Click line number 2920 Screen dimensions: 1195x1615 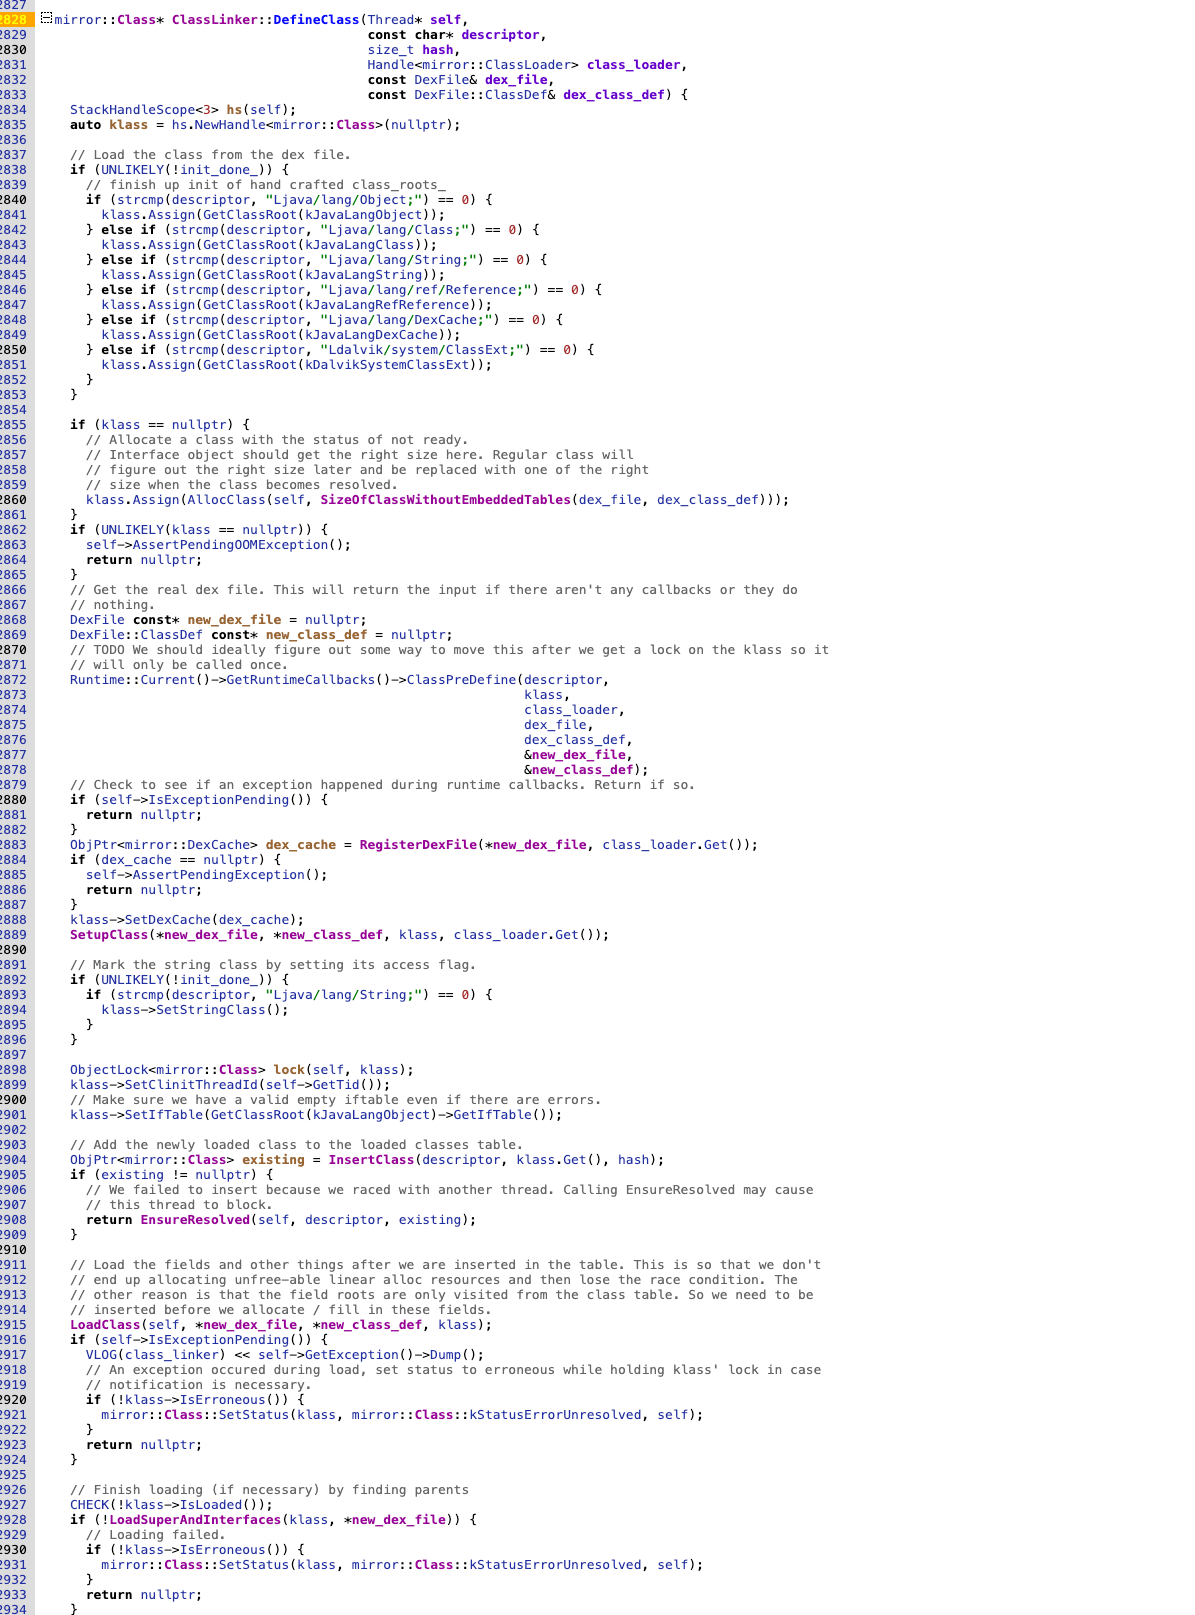13,1399
